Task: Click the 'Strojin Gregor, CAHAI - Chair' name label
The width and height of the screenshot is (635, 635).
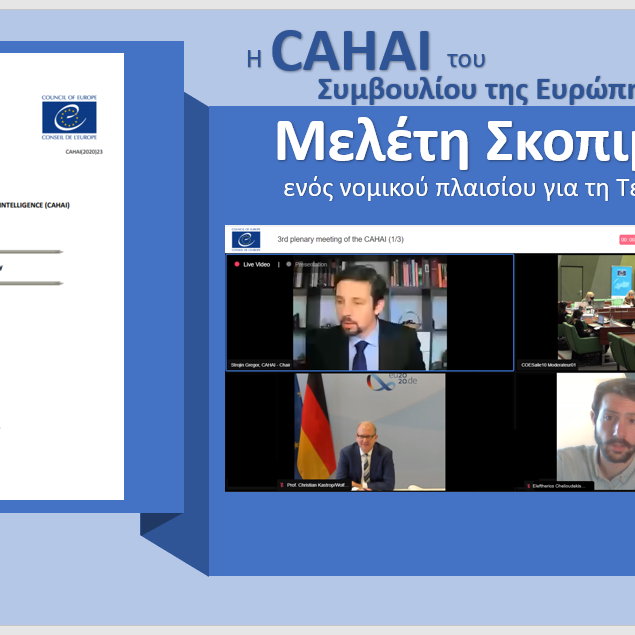Action: tap(260, 365)
